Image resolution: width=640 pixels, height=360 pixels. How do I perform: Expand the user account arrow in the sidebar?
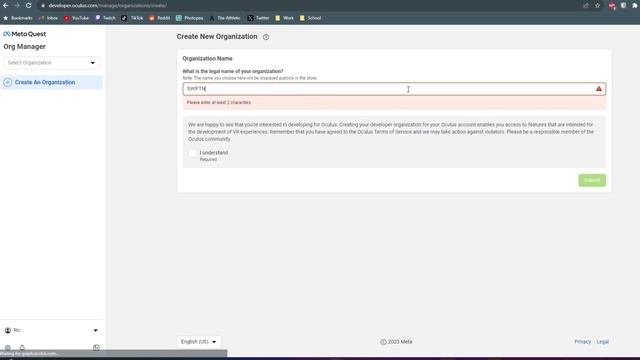point(96,331)
